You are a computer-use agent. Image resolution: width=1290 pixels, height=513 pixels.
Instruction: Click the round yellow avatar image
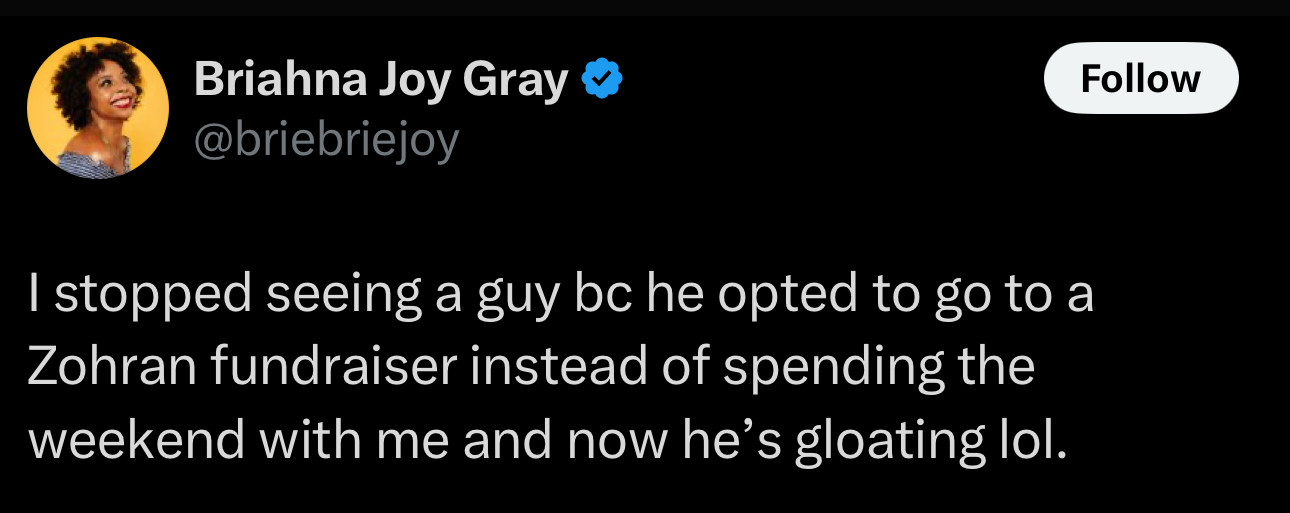pyautogui.click(x=98, y=107)
